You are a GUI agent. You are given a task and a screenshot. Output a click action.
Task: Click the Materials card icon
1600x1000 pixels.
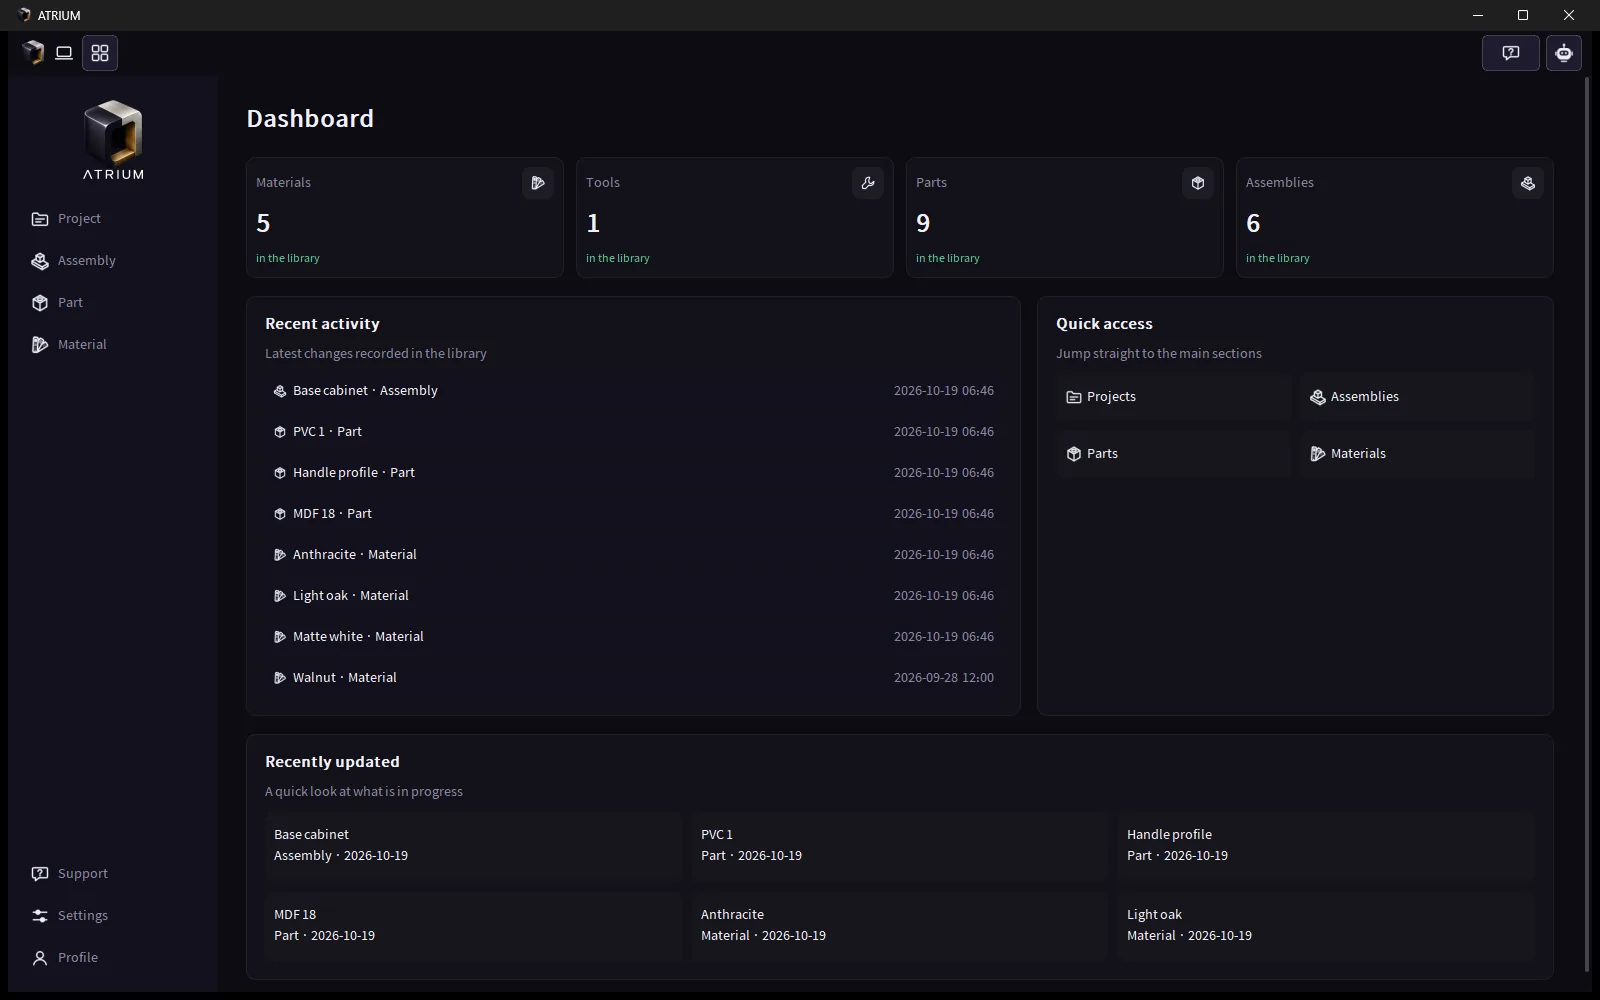(538, 183)
